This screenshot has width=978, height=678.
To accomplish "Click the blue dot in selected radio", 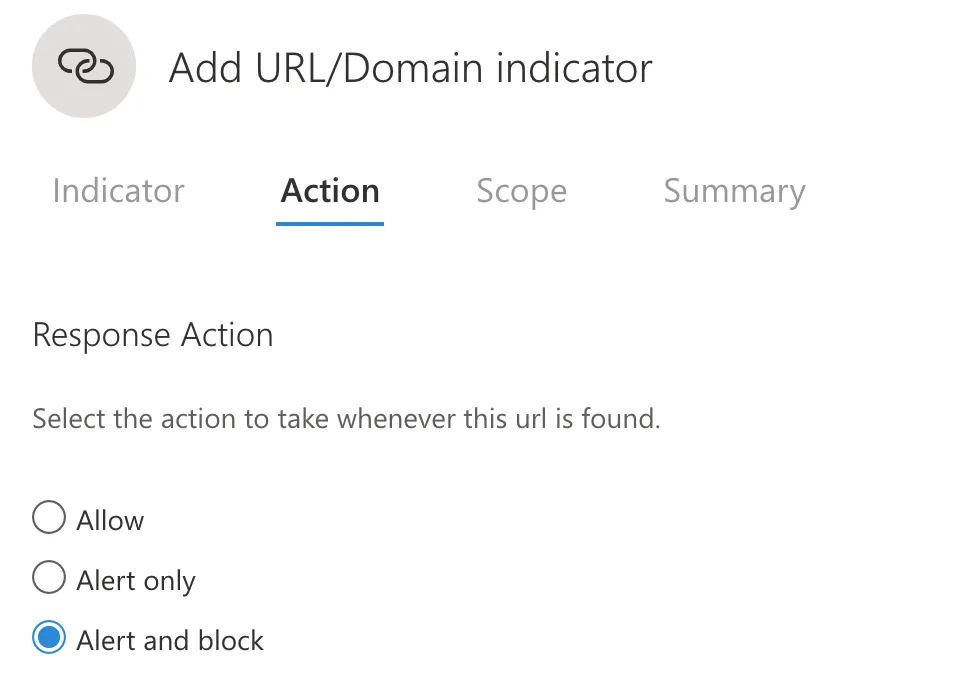I will coord(48,639).
